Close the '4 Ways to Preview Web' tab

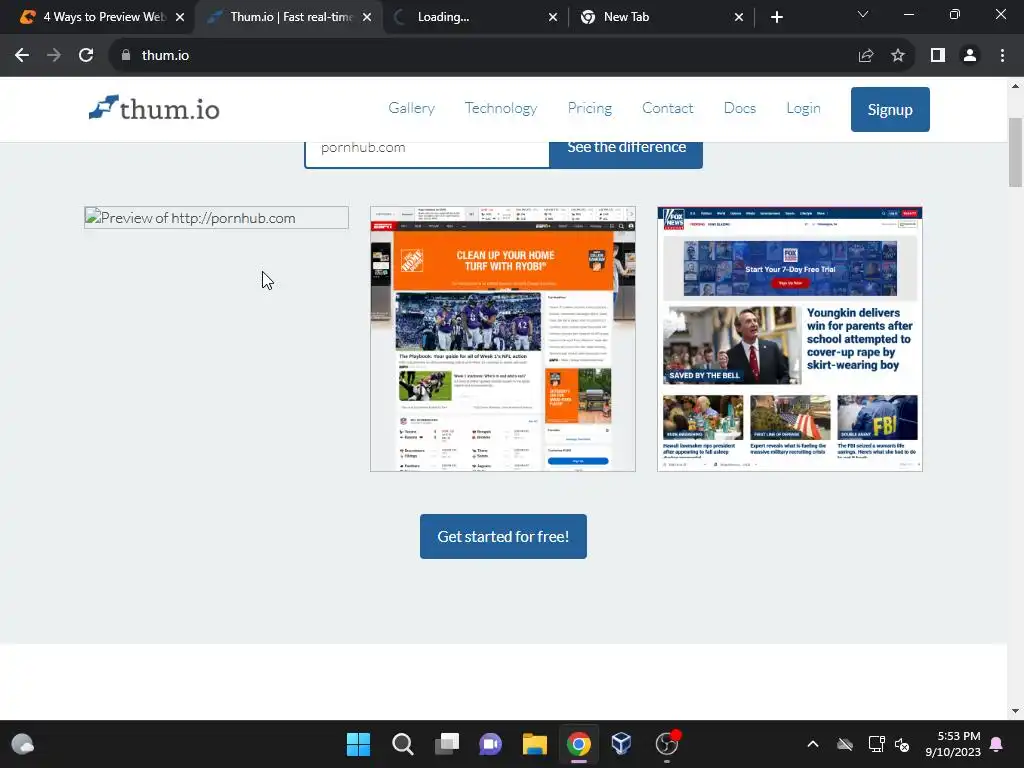coord(180,17)
